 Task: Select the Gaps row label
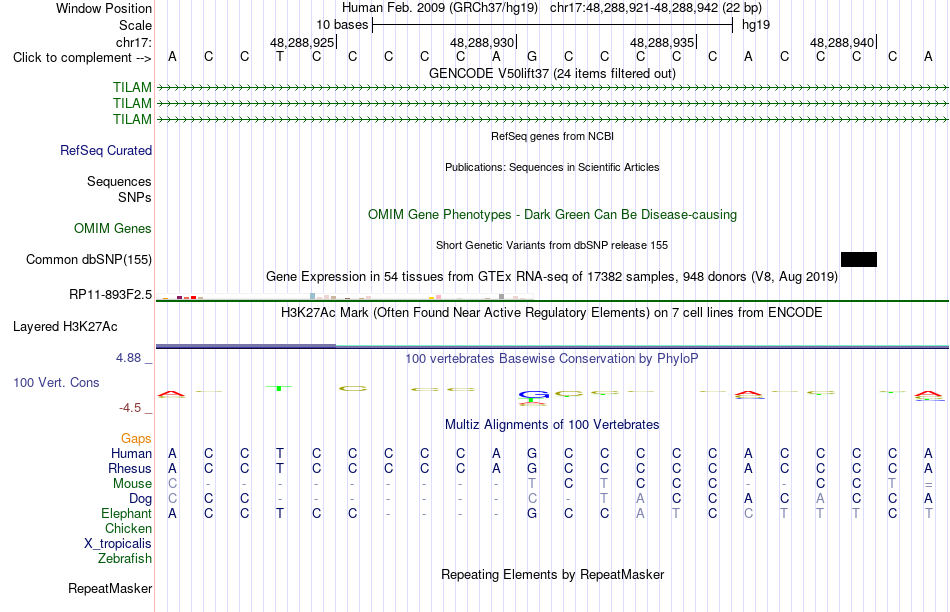pos(136,438)
